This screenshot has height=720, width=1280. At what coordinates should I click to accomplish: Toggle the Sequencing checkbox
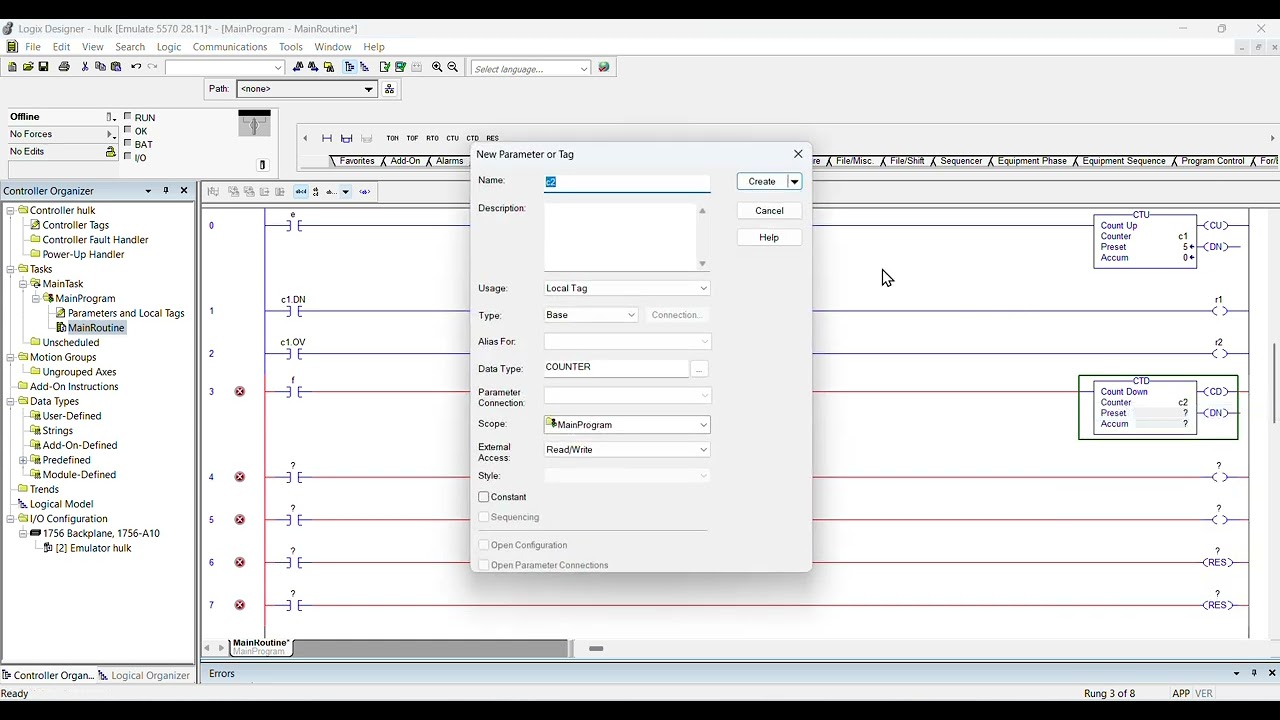tap(484, 517)
